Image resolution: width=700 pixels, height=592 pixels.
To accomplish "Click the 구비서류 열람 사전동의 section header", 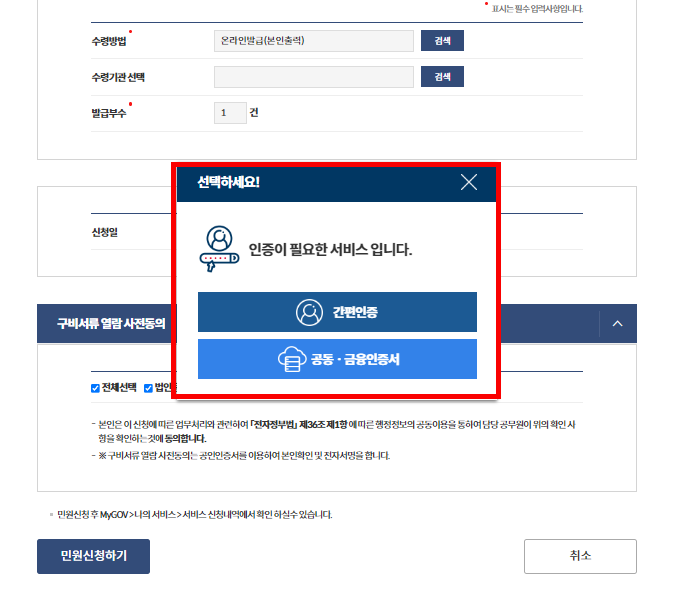I will (111, 324).
